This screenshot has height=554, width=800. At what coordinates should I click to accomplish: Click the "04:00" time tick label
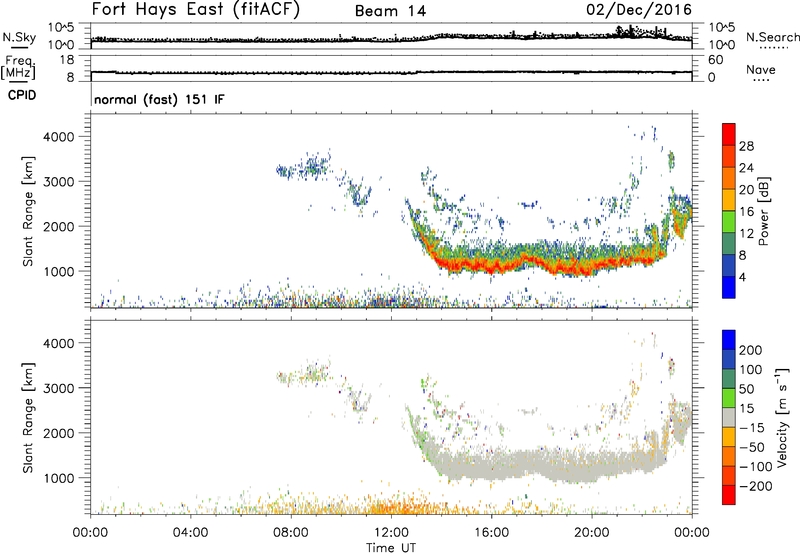pyautogui.click(x=190, y=533)
